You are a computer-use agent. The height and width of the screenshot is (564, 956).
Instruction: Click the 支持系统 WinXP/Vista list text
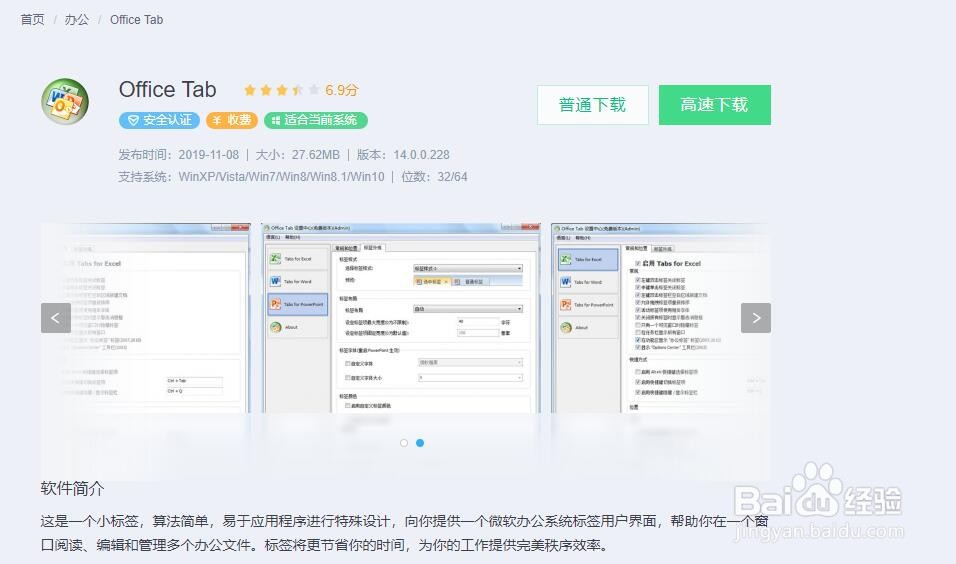[251, 177]
